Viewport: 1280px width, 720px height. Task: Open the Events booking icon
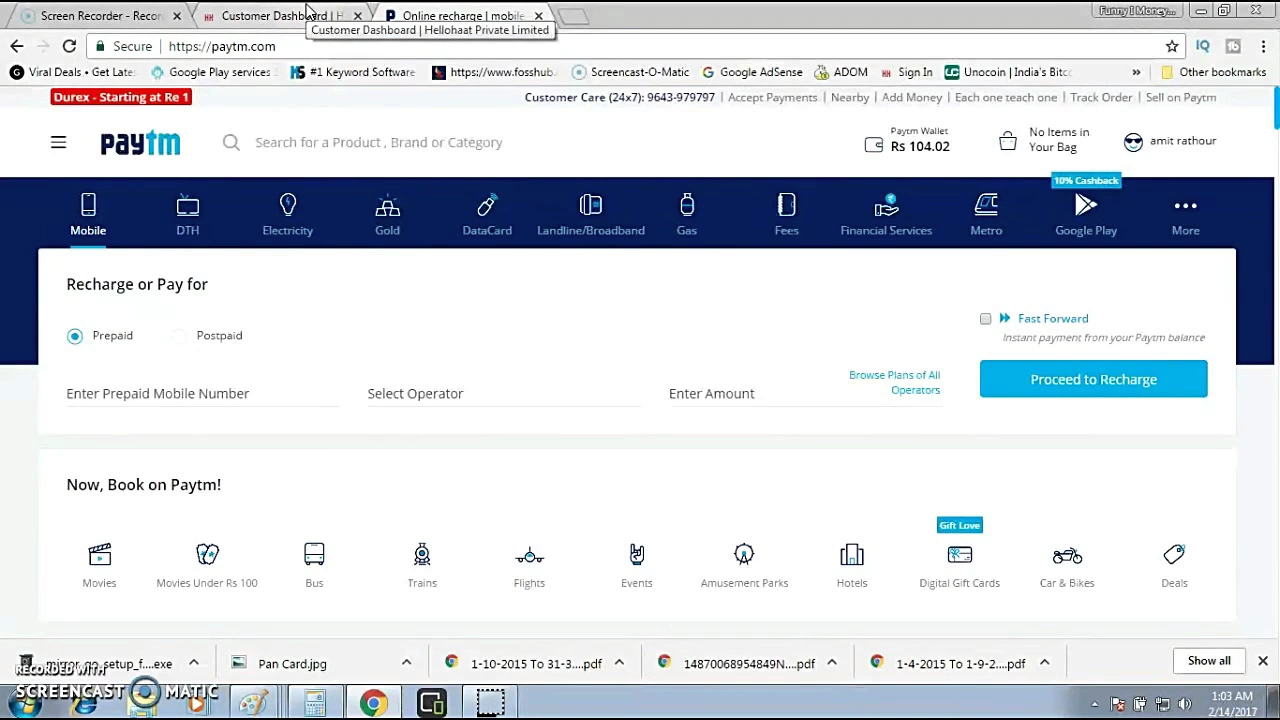637,556
